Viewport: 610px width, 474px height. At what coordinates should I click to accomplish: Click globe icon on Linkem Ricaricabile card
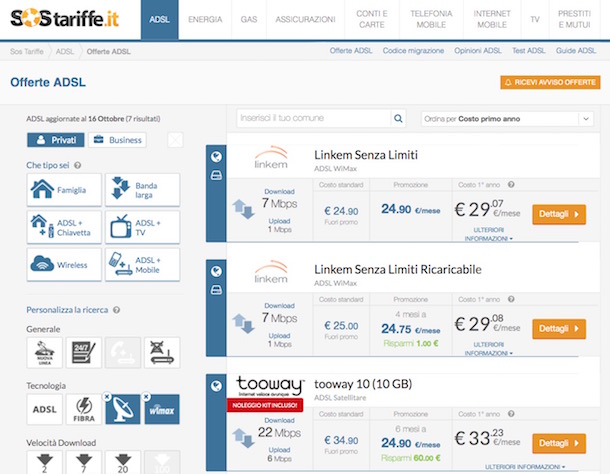tap(216, 271)
